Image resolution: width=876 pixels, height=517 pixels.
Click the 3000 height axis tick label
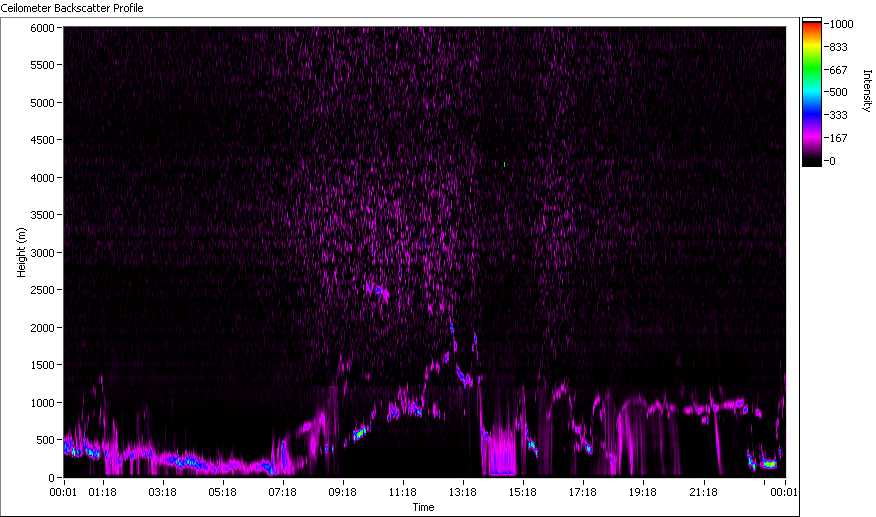(42, 253)
